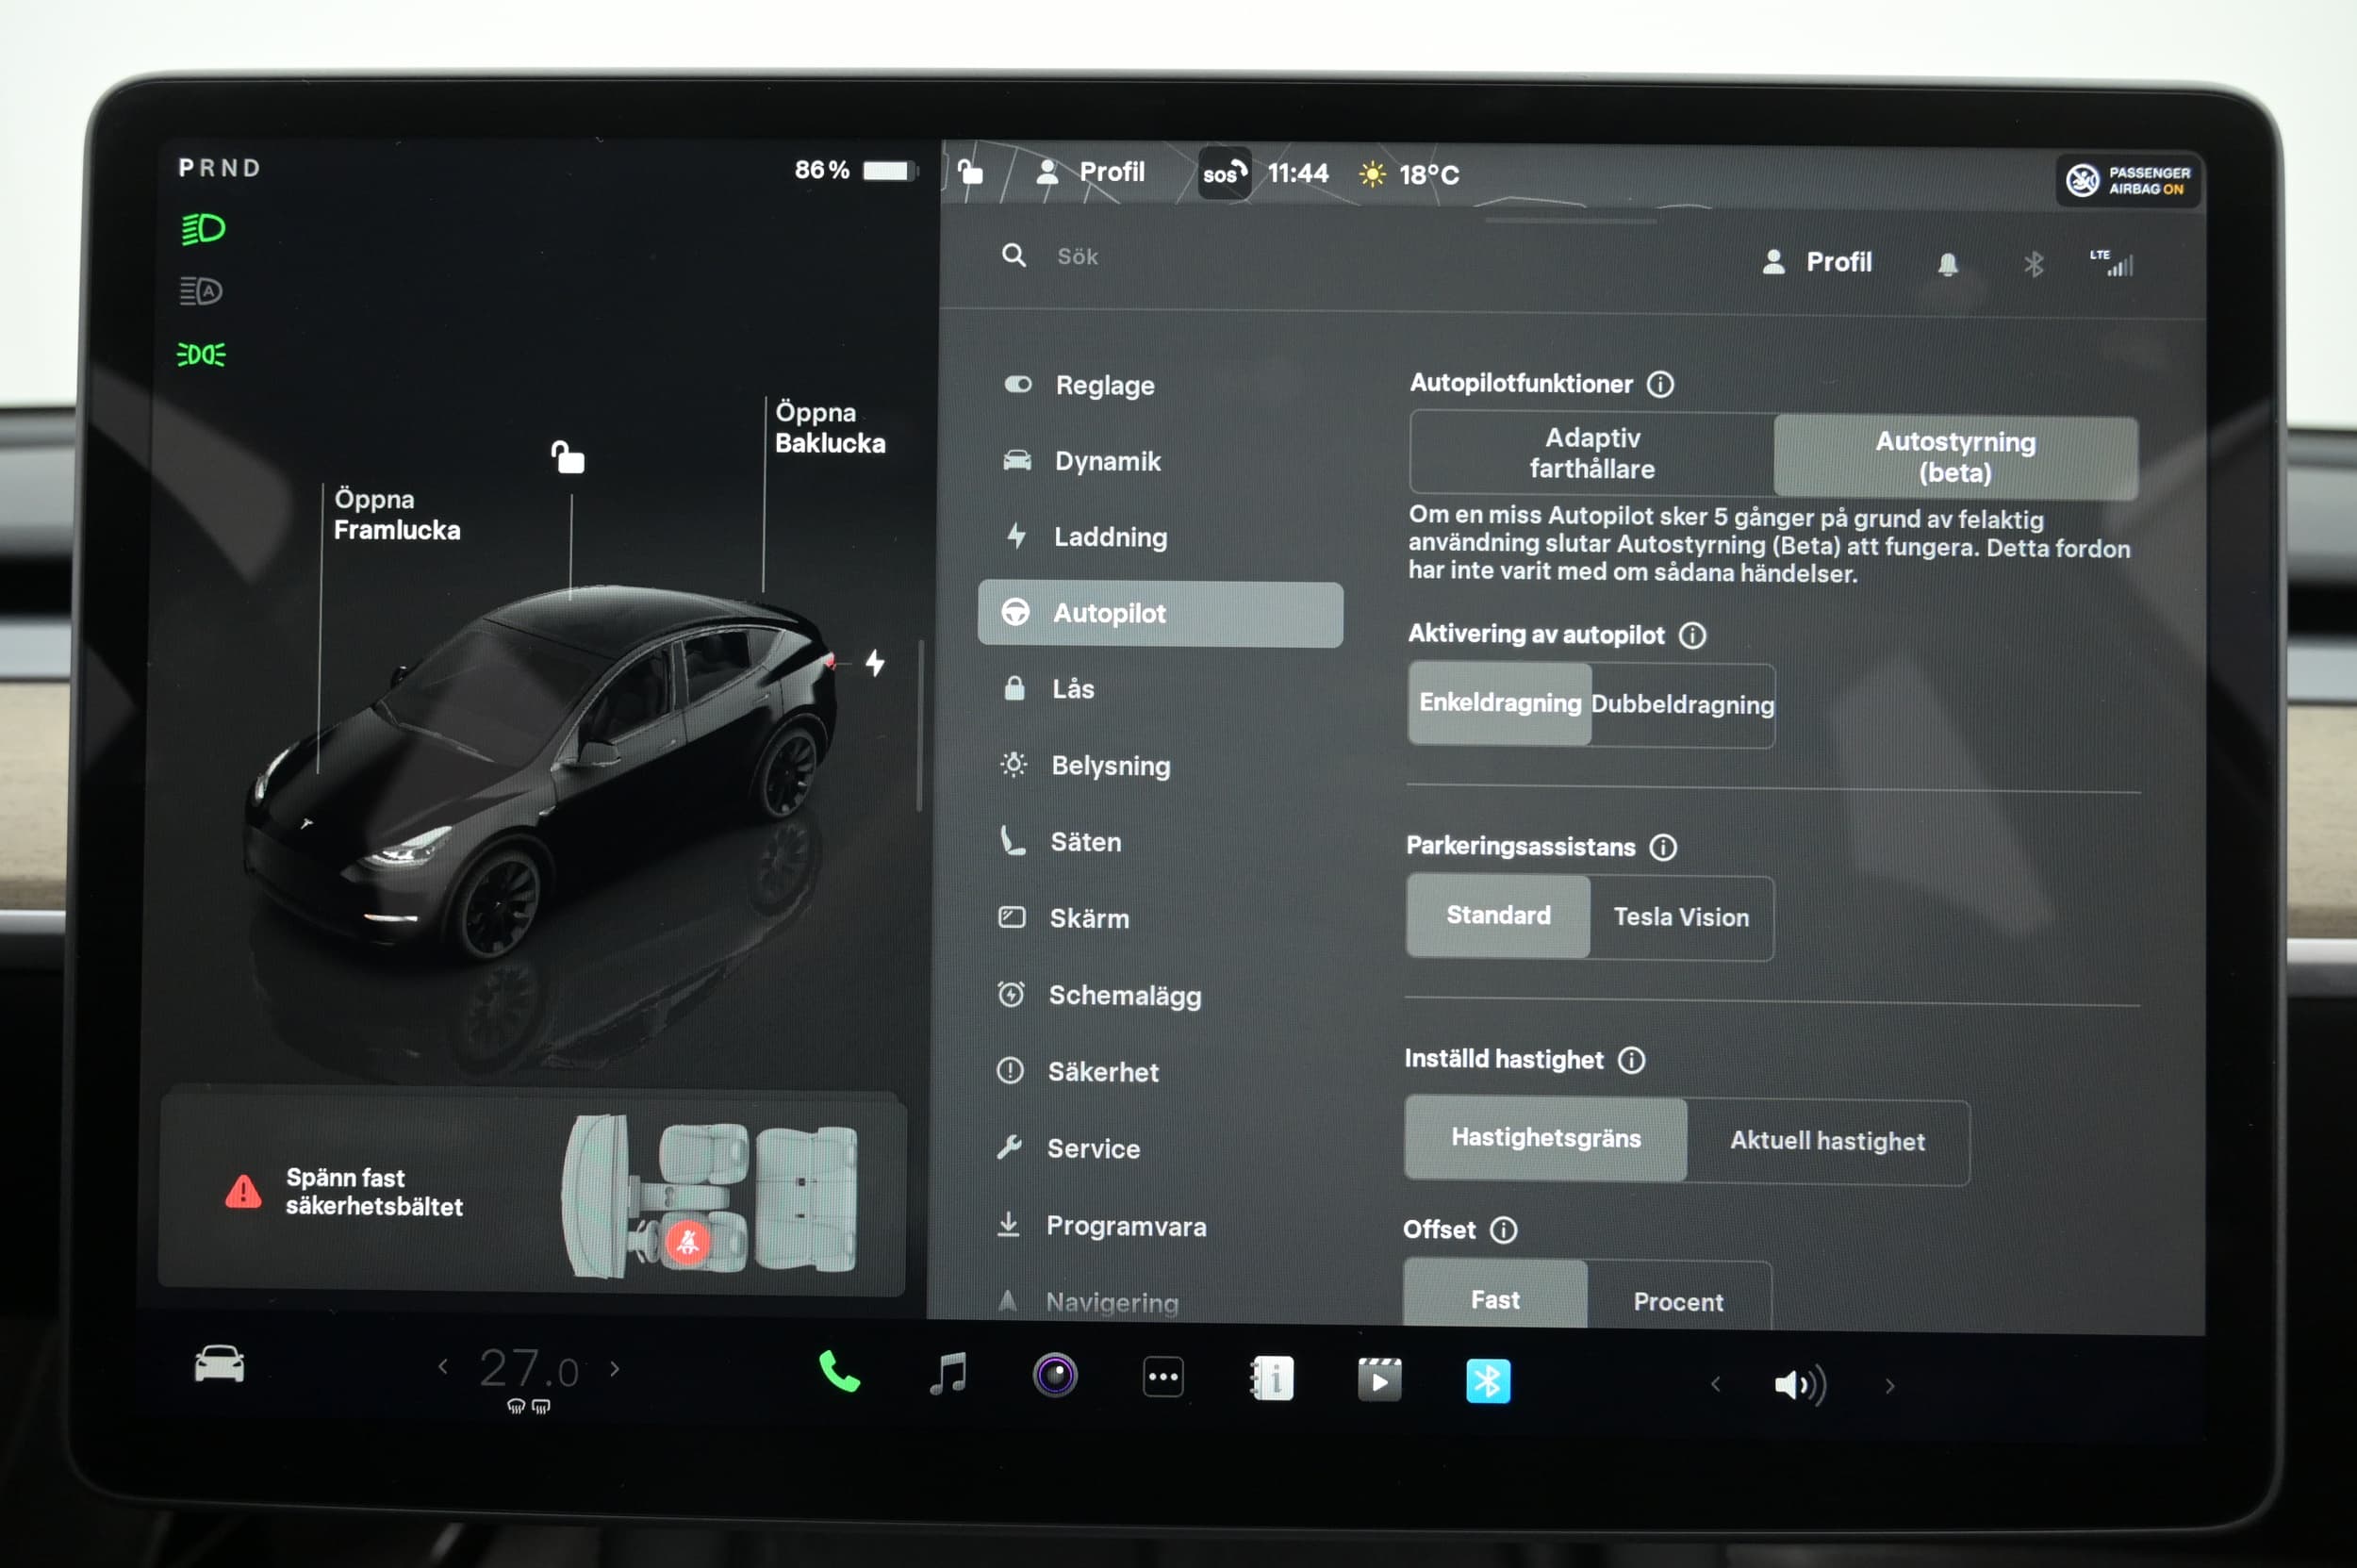Tap the parking lights indicator

coord(201,354)
